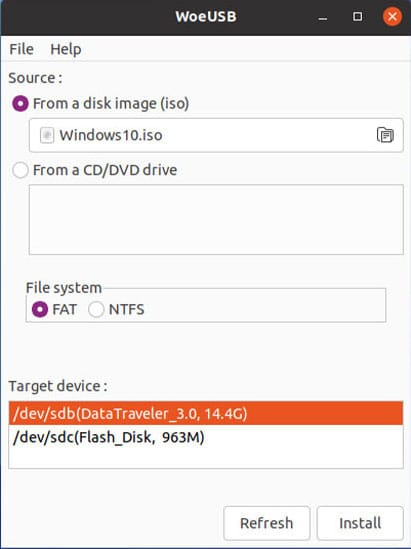Choose FAT file system
The height and width of the screenshot is (549, 411).
[40, 310]
